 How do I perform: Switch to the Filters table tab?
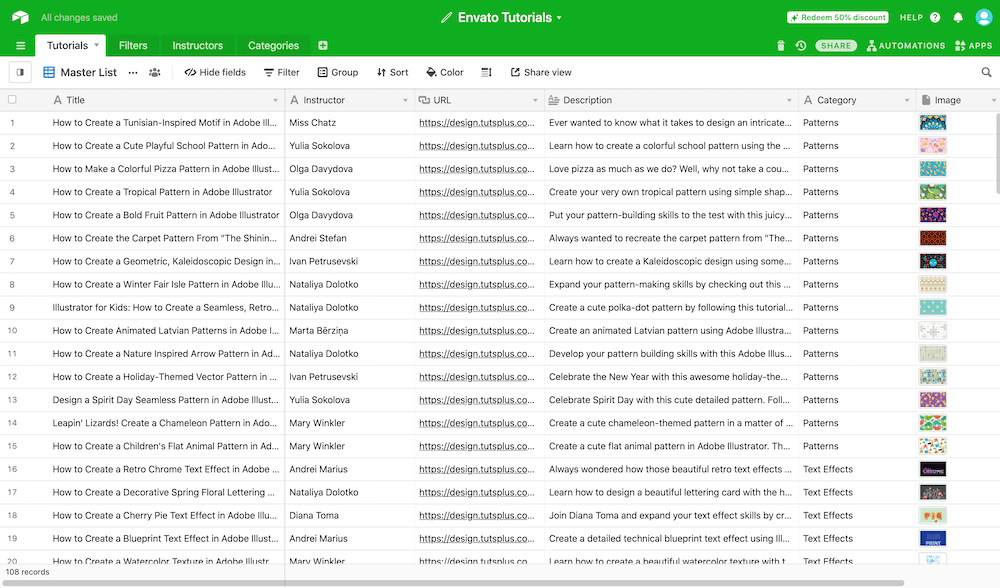pos(133,45)
